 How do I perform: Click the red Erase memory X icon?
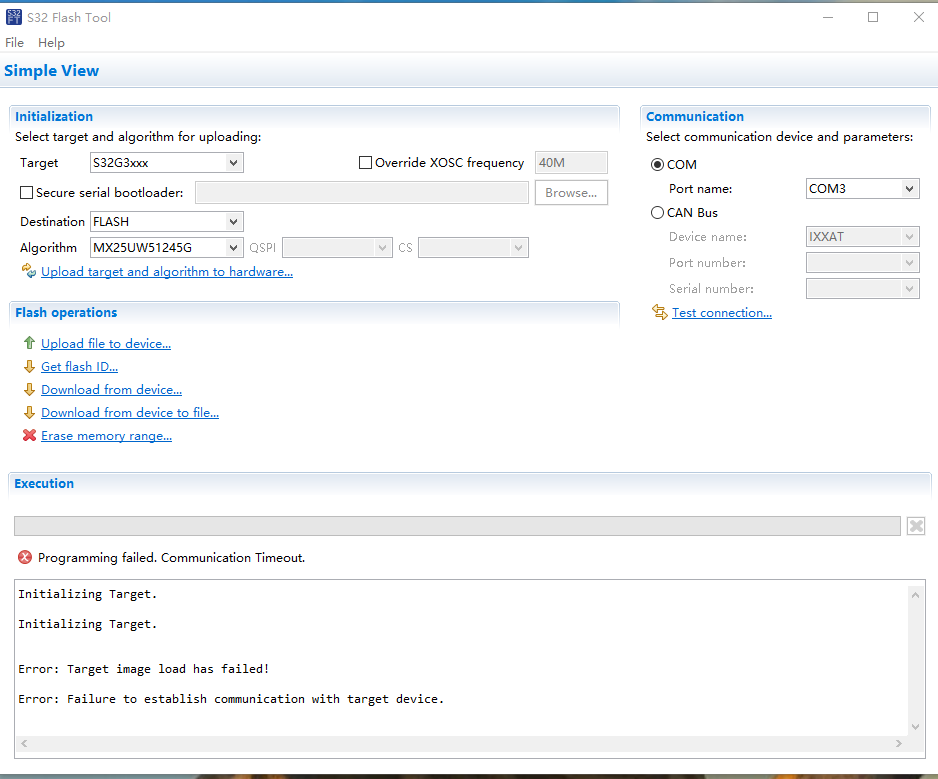tap(29, 435)
